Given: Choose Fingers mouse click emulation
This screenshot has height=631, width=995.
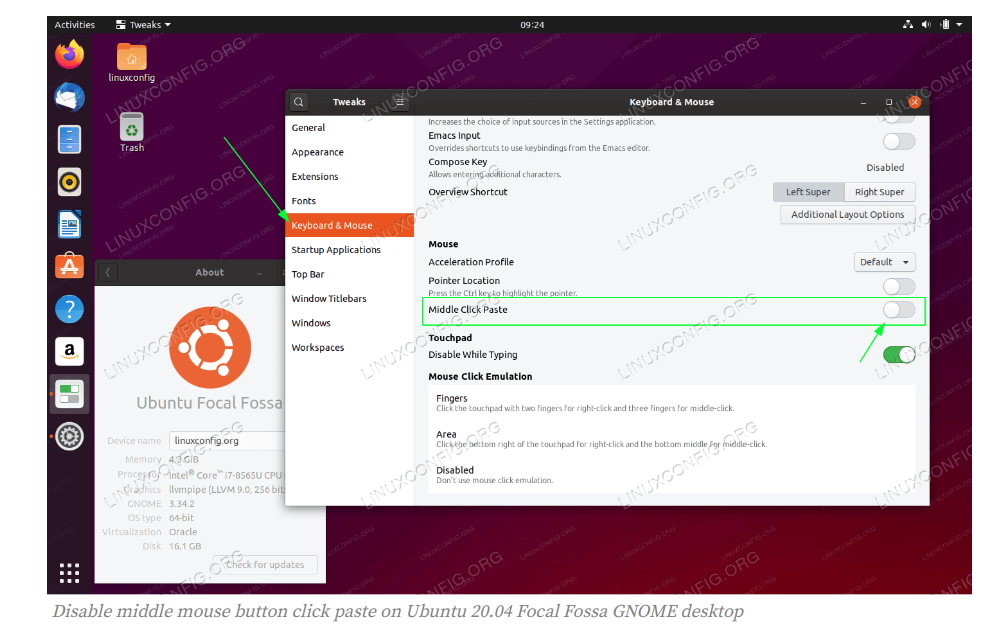Looking at the screenshot, I should click(x=672, y=402).
